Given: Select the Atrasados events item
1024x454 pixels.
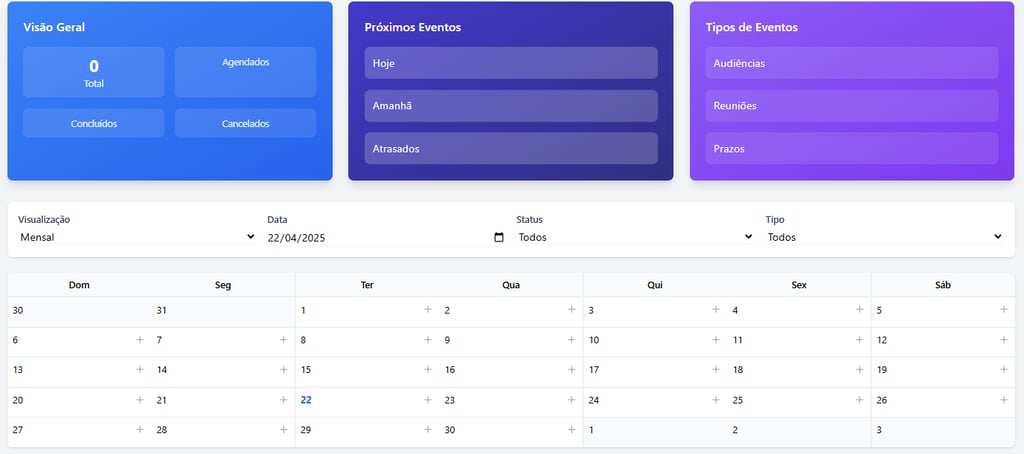Looking at the screenshot, I should pos(511,148).
